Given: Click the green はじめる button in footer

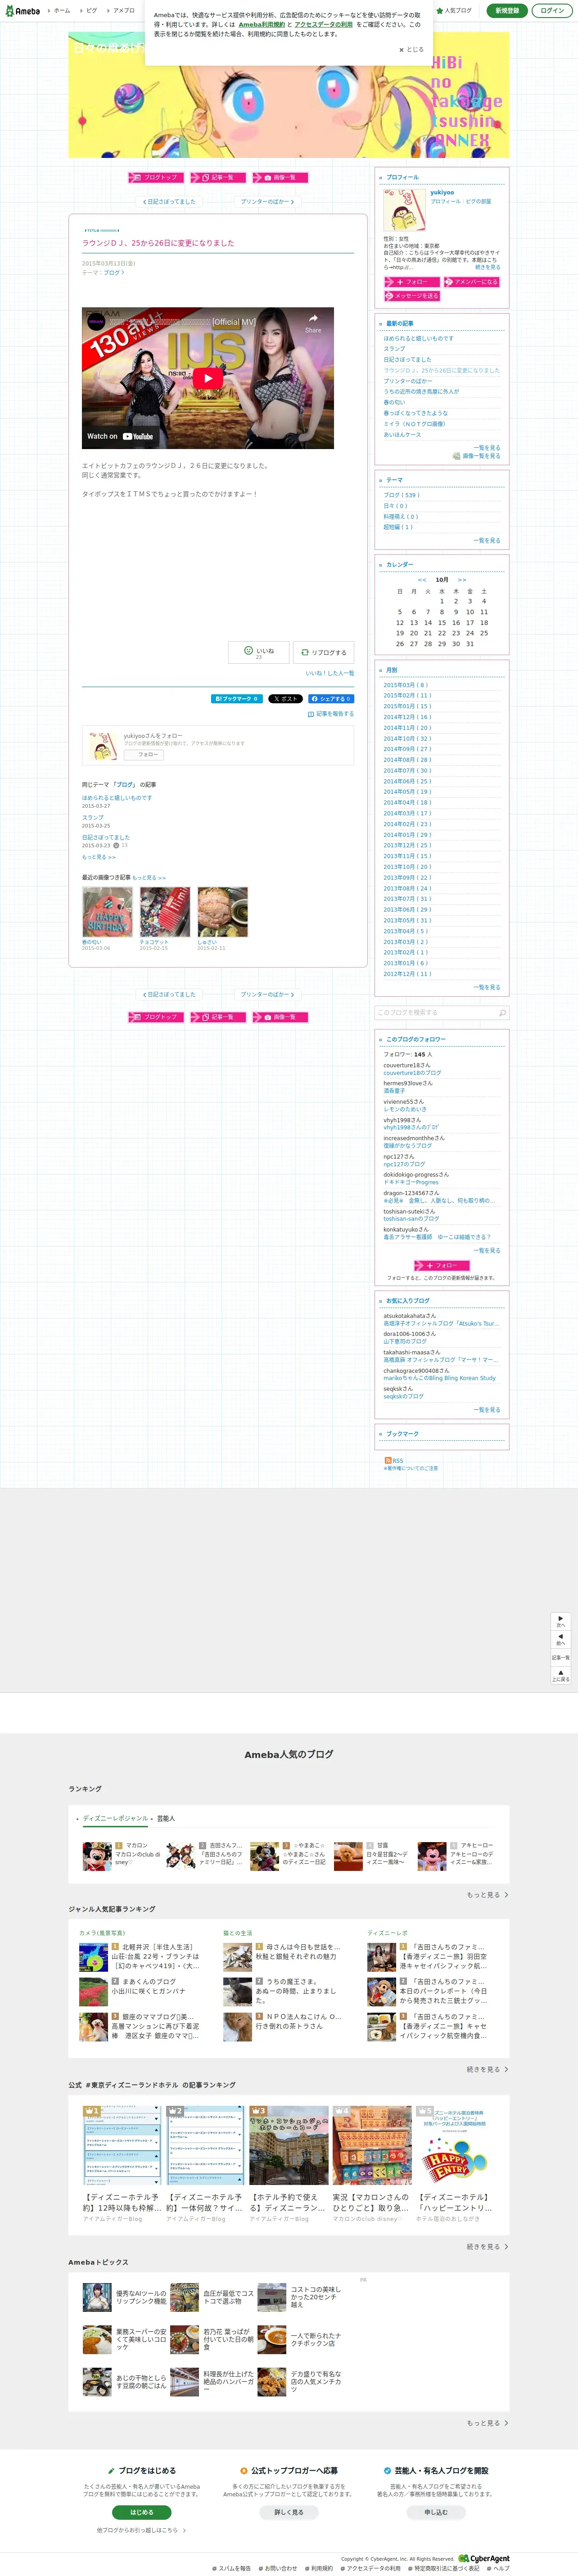Looking at the screenshot, I should click(142, 2512).
